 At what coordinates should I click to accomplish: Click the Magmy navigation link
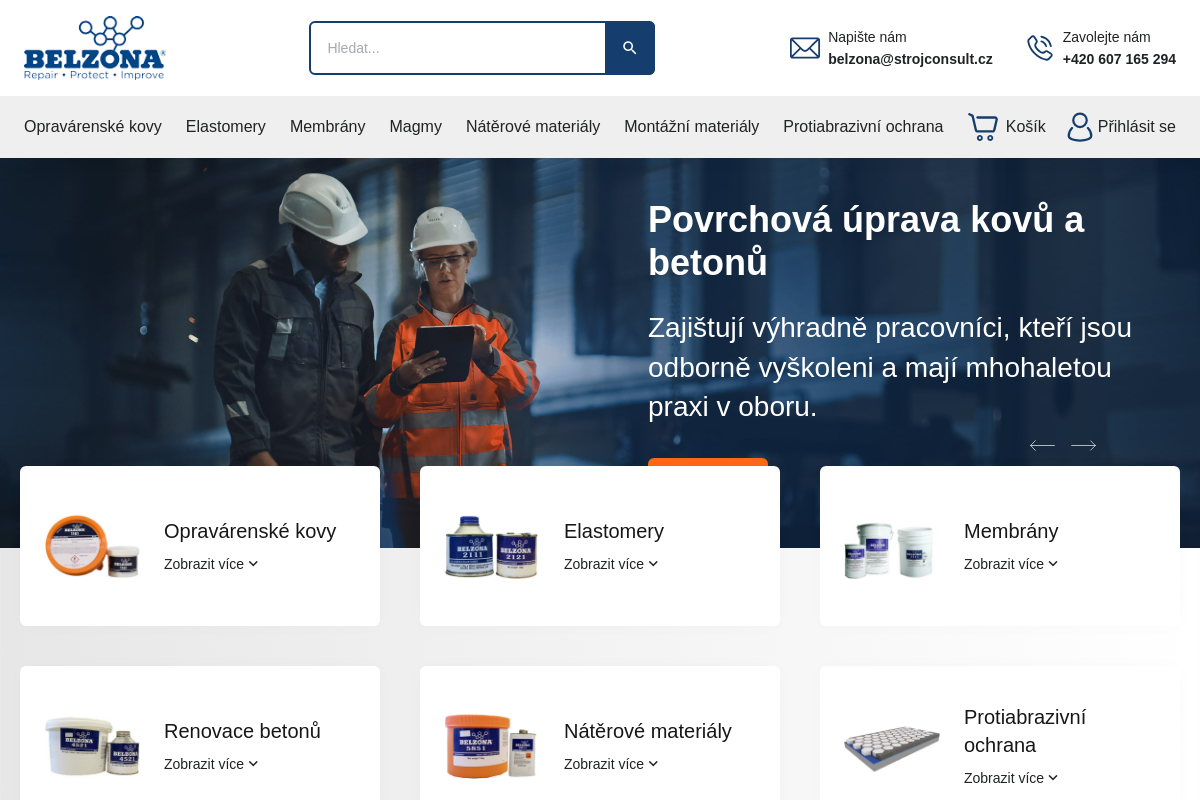tap(415, 126)
